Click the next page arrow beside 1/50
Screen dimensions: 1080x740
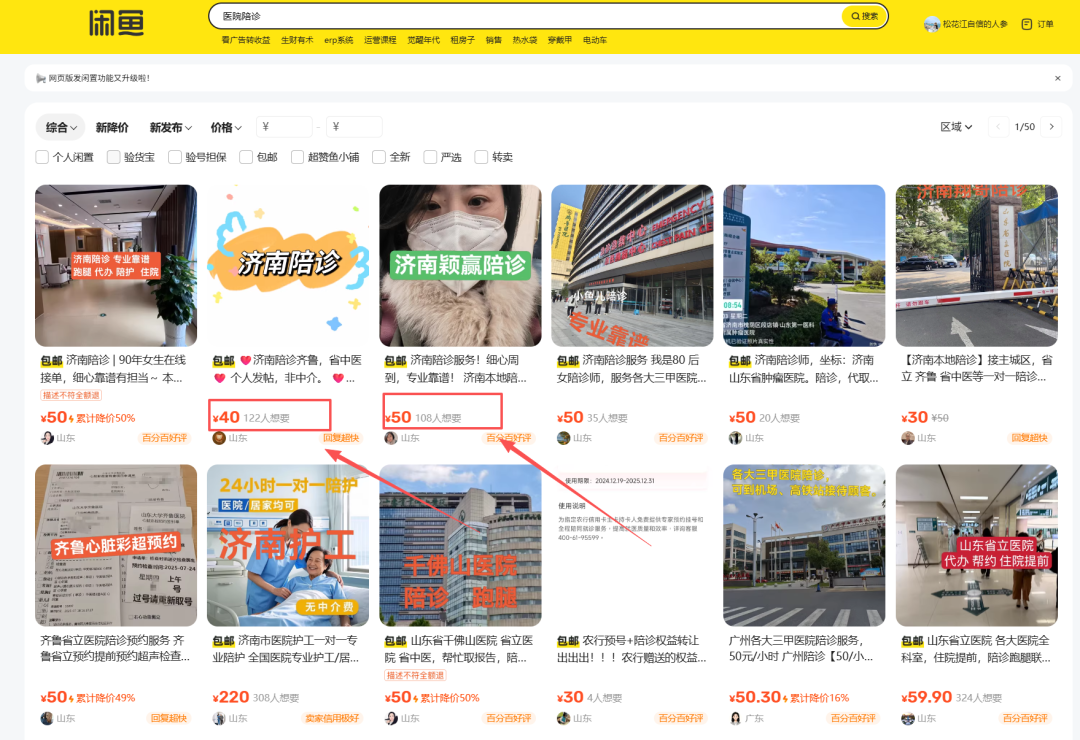1052,127
